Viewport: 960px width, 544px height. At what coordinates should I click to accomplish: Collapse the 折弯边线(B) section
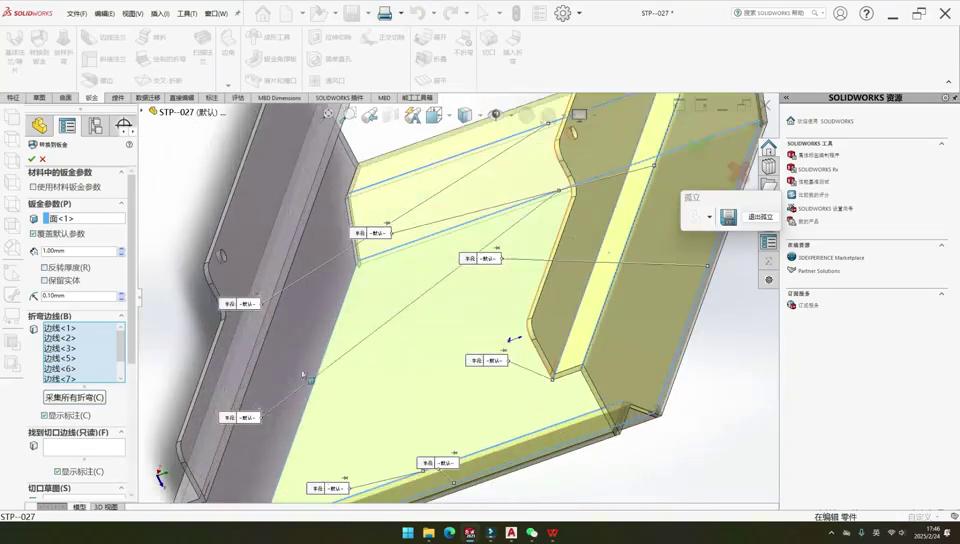(x=122, y=316)
